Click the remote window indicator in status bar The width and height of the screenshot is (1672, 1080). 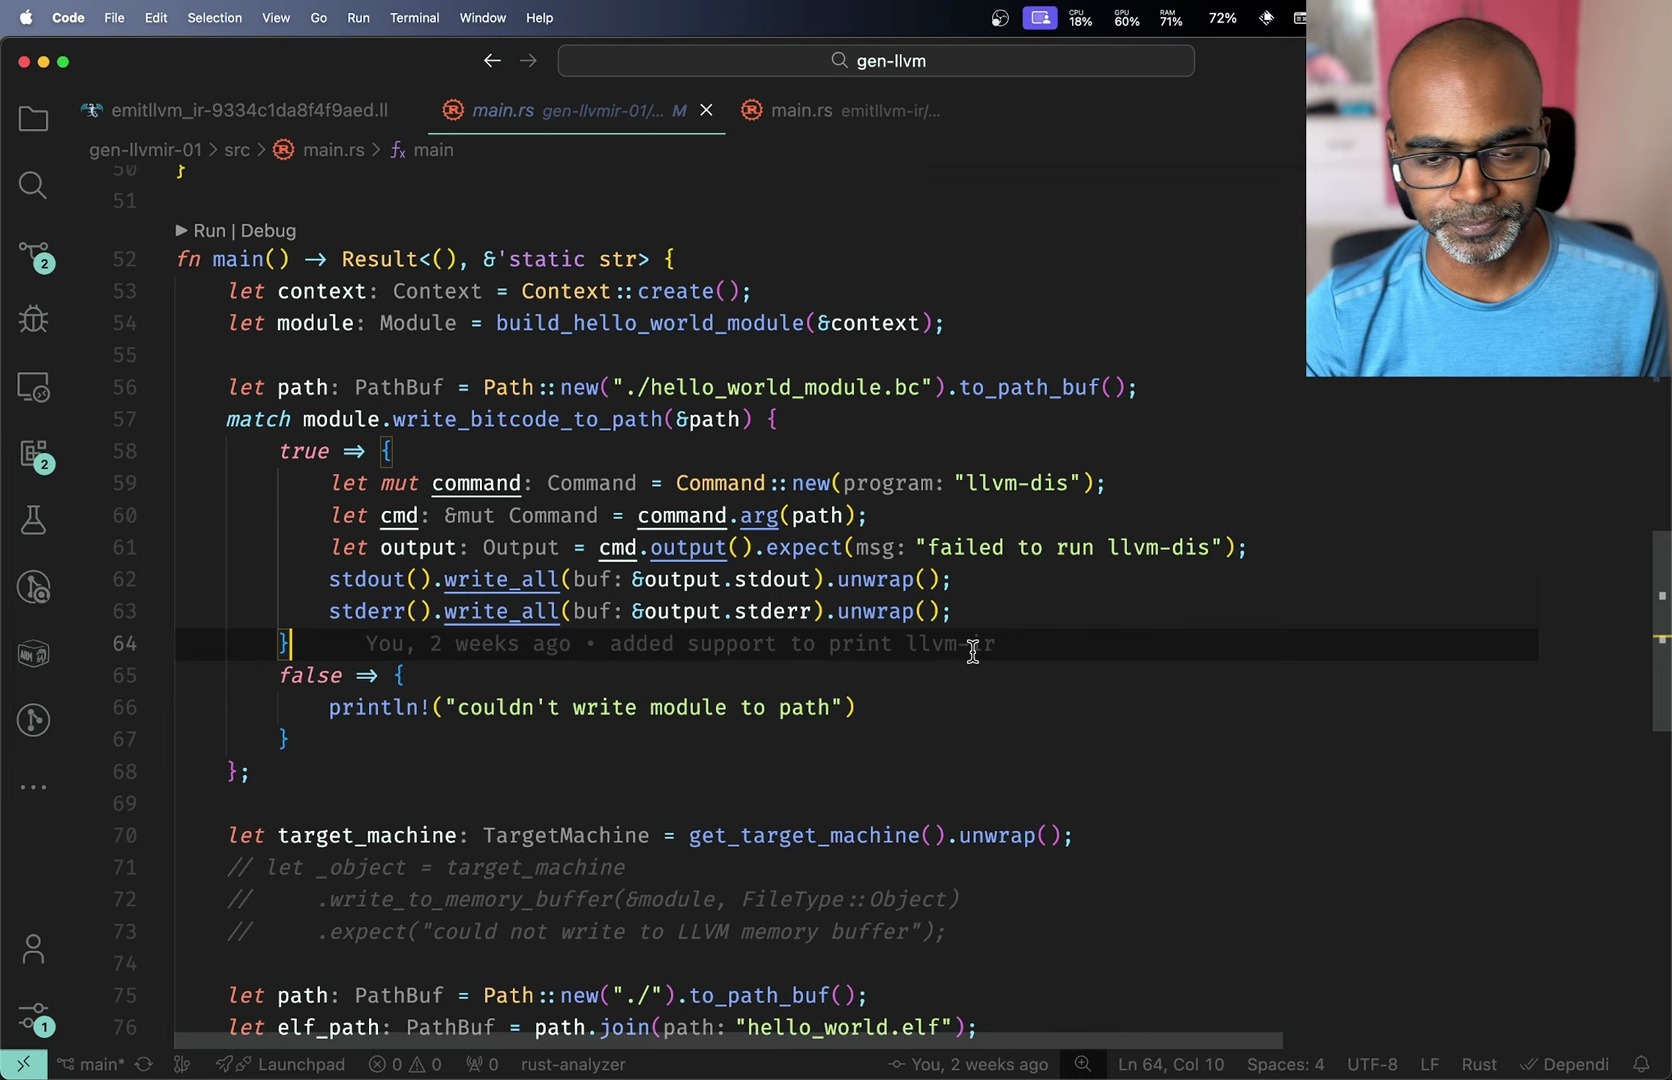[x=23, y=1064]
